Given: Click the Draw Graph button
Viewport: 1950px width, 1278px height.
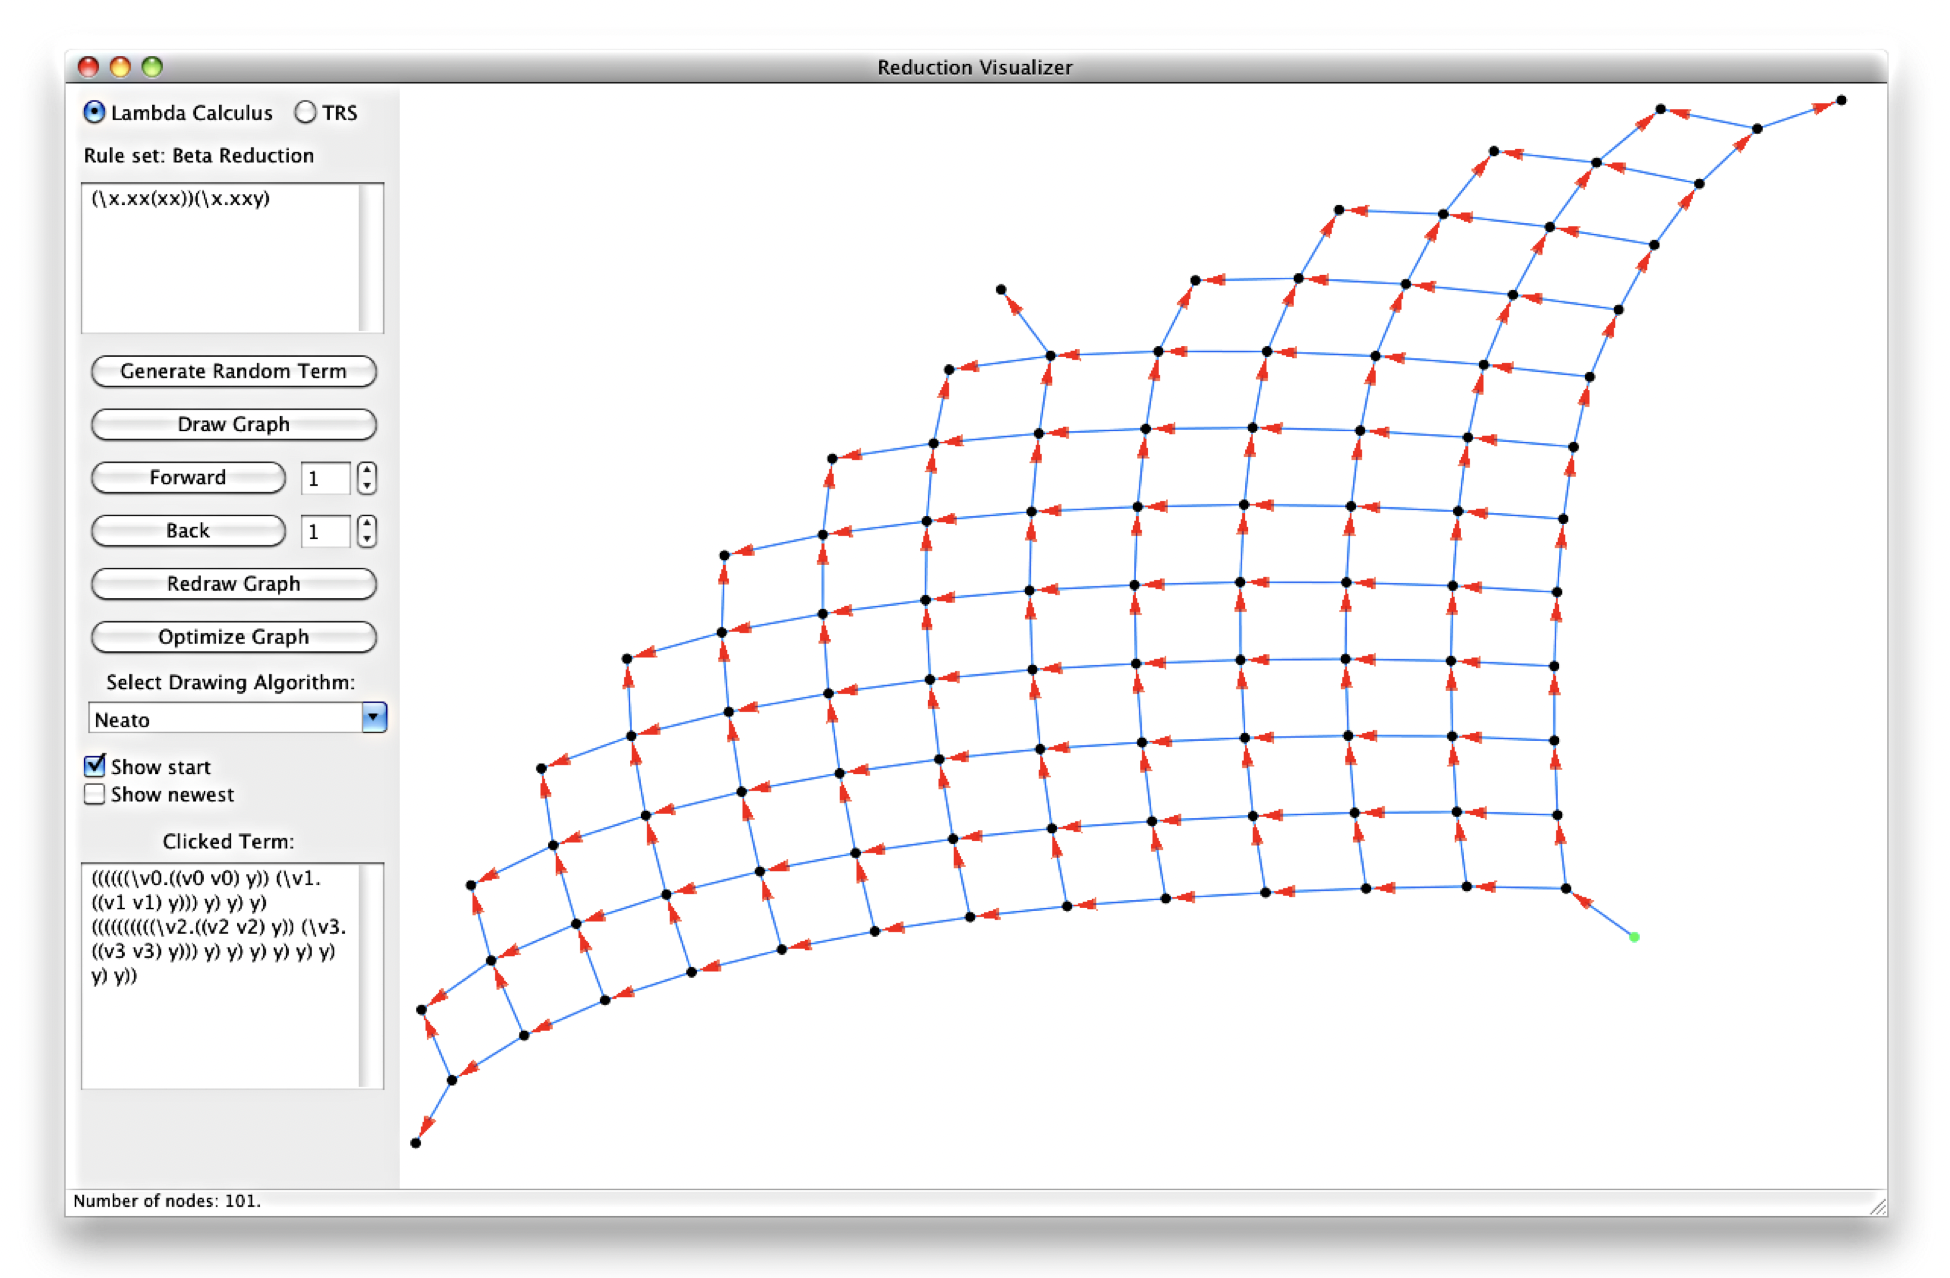Looking at the screenshot, I should coord(233,424).
